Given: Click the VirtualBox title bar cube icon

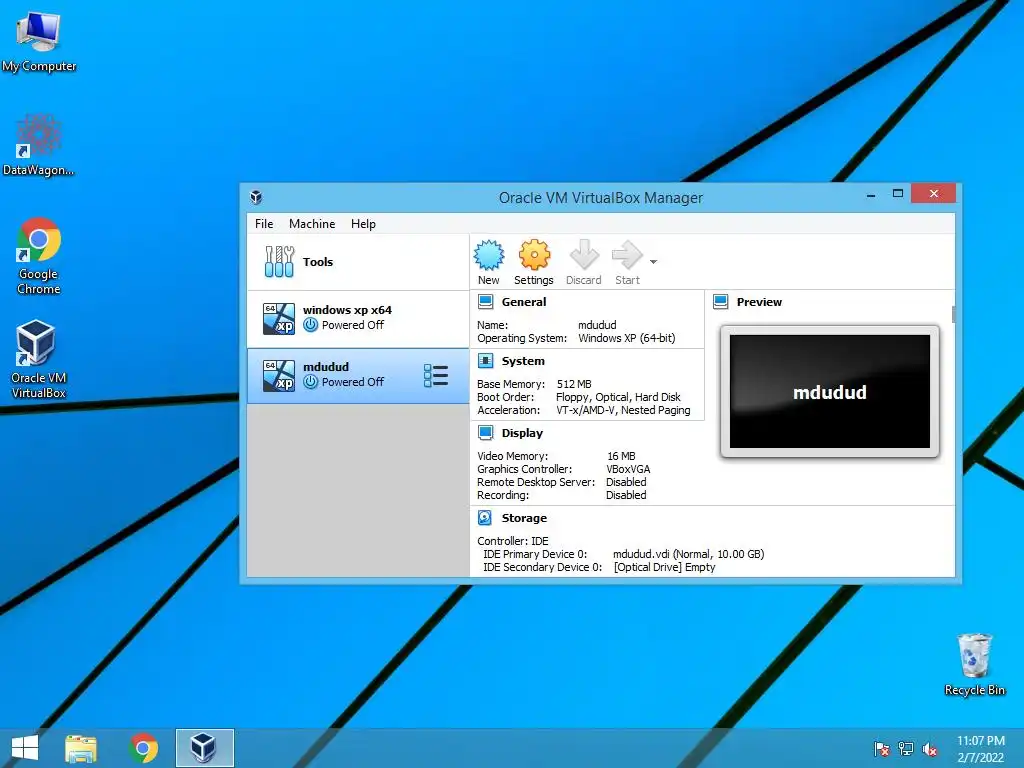Looking at the screenshot, I should pyautogui.click(x=256, y=197).
